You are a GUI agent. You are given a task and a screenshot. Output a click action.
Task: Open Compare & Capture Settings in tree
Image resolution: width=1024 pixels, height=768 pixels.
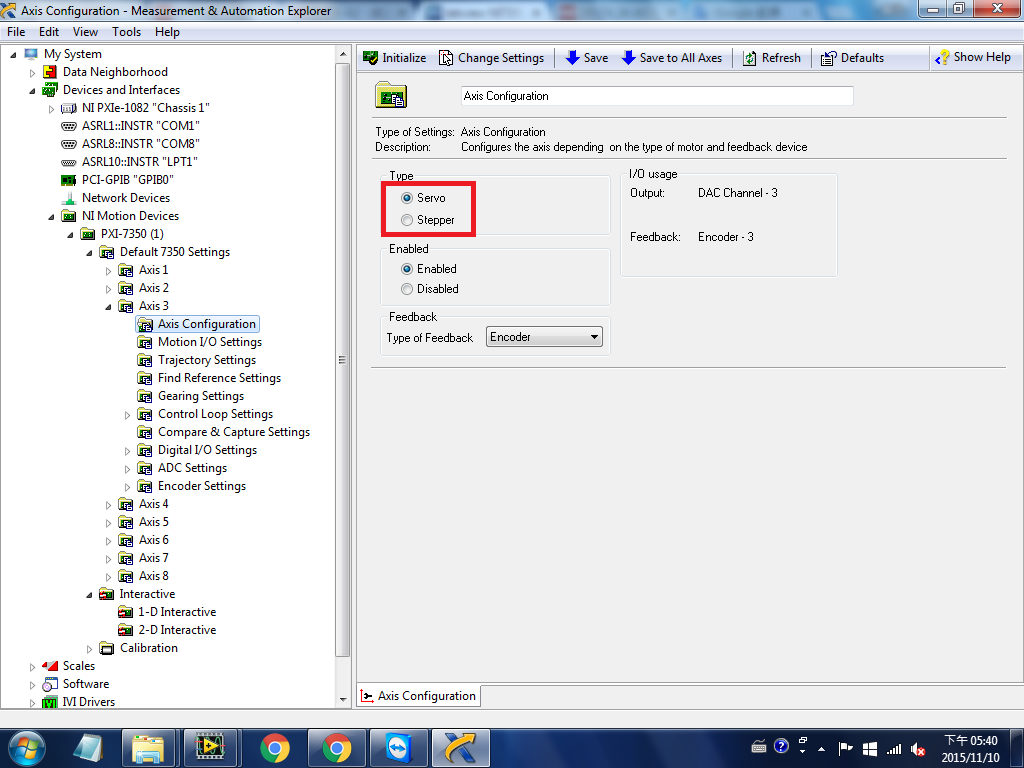click(x=234, y=432)
